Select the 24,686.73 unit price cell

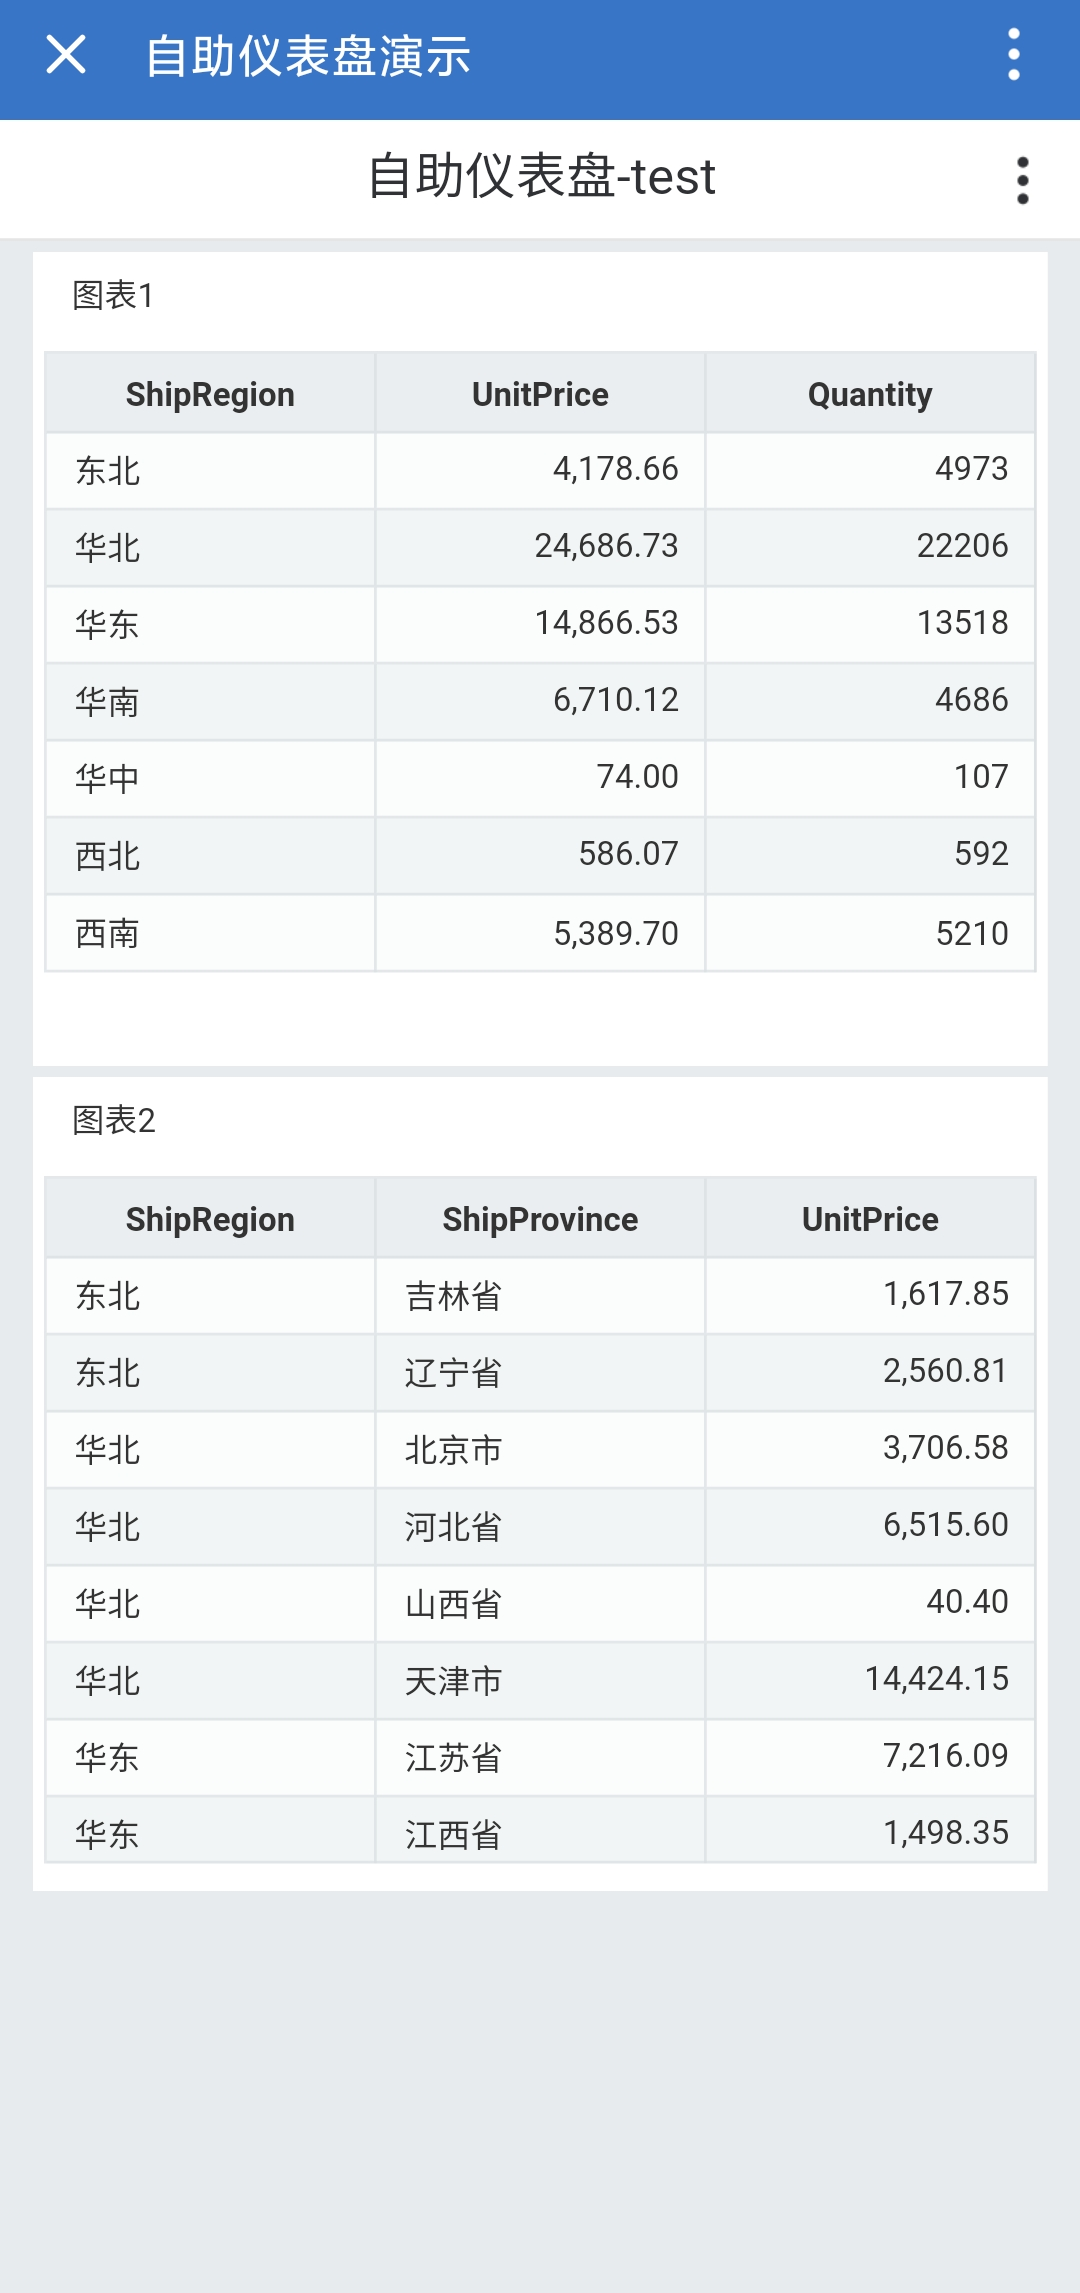coord(540,547)
